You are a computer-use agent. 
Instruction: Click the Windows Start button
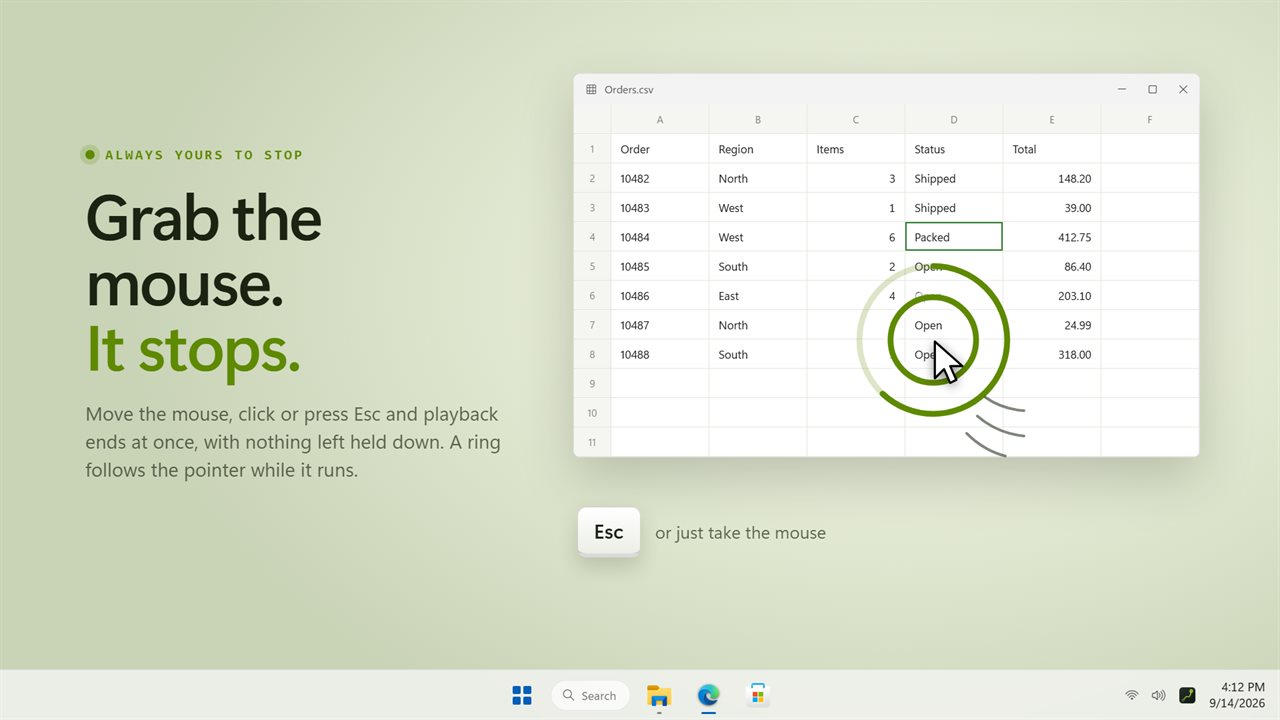[x=522, y=695]
